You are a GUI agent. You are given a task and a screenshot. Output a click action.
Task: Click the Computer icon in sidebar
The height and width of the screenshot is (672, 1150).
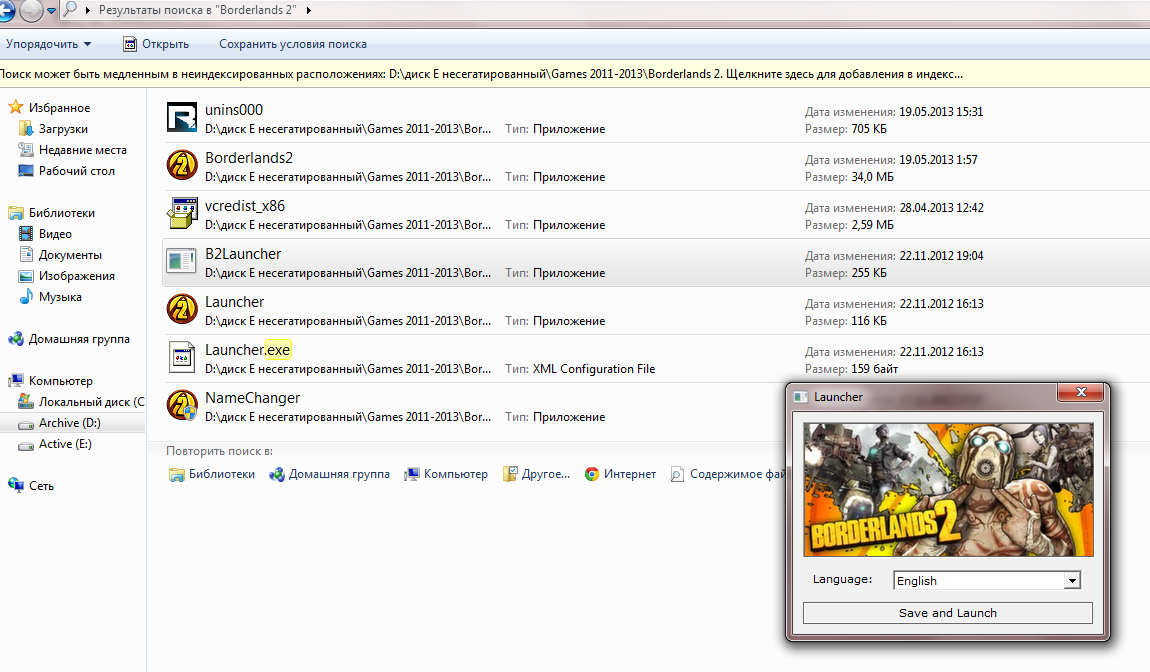pyautogui.click(x=15, y=381)
